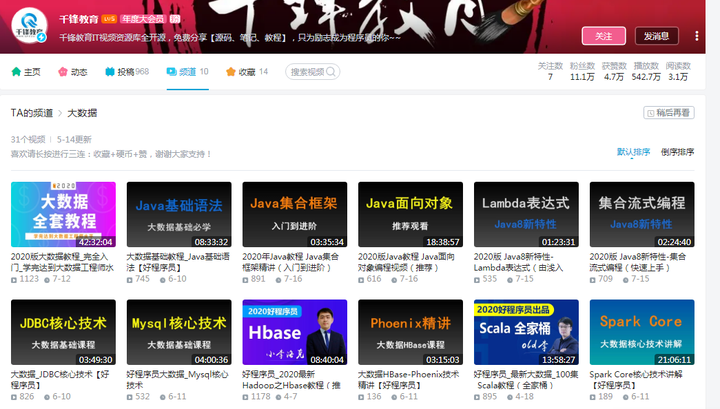Open the Java集合框架 video thumbnail
The image size is (720, 409).
(295, 214)
